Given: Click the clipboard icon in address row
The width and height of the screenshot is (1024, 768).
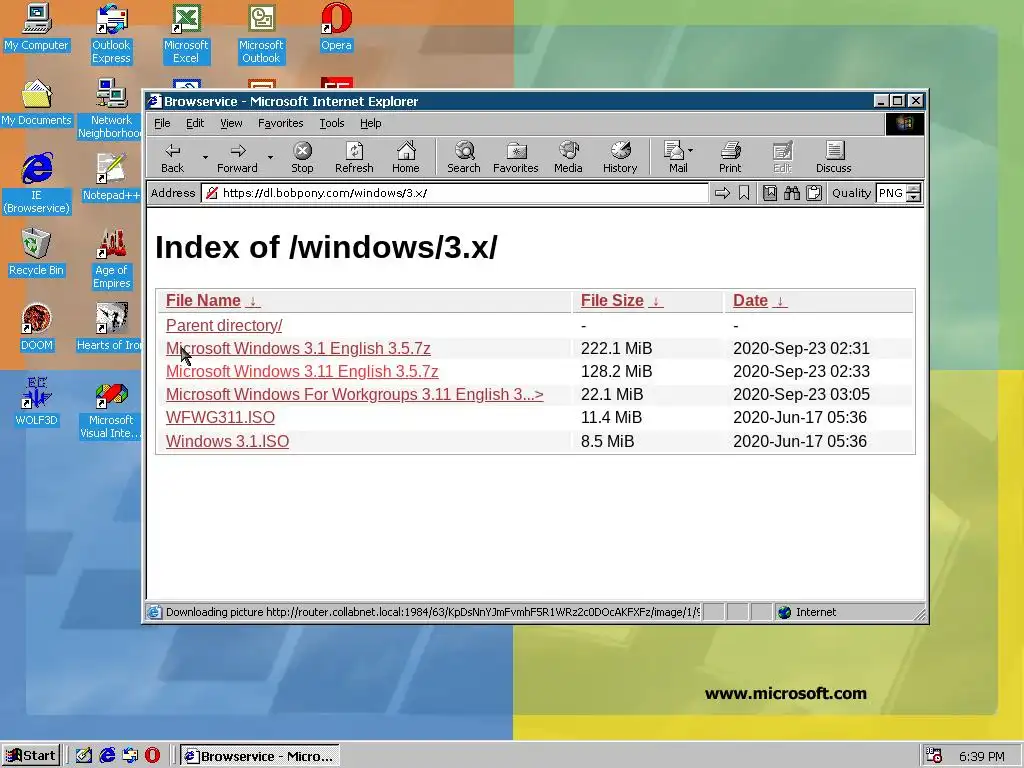Looking at the screenshot, I should pyautogui.click(x=814, y=193).
